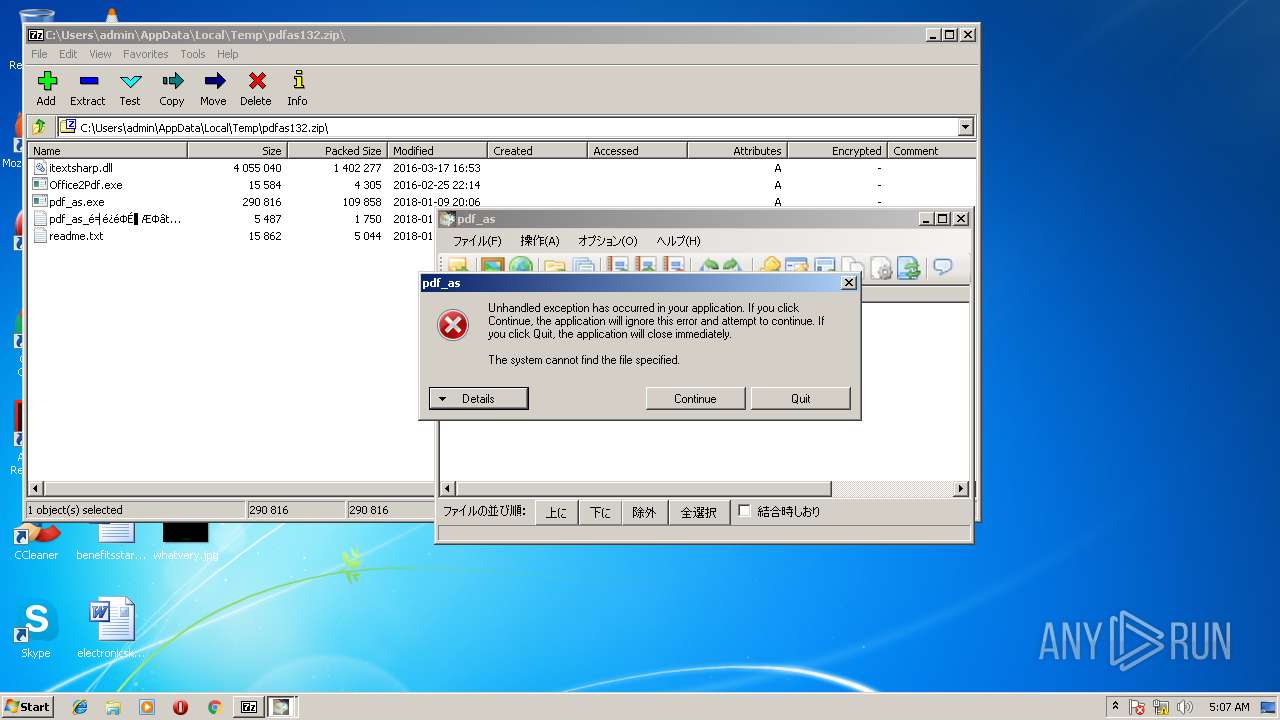1280x720 pixels.
Task: Open the 操作(A) menu in pdf_as
Action: click(x=540, y=241)
